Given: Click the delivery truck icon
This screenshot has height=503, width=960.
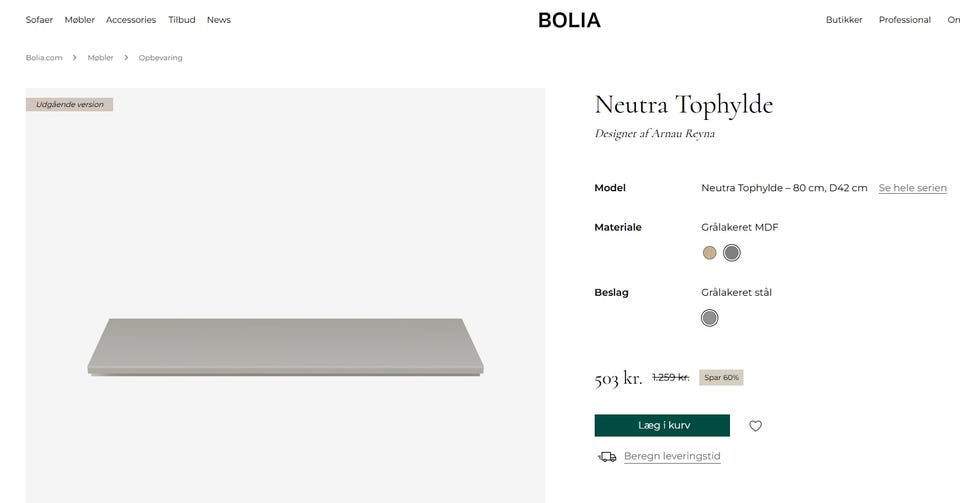Looking at the screenshot, I should (607, 457).
